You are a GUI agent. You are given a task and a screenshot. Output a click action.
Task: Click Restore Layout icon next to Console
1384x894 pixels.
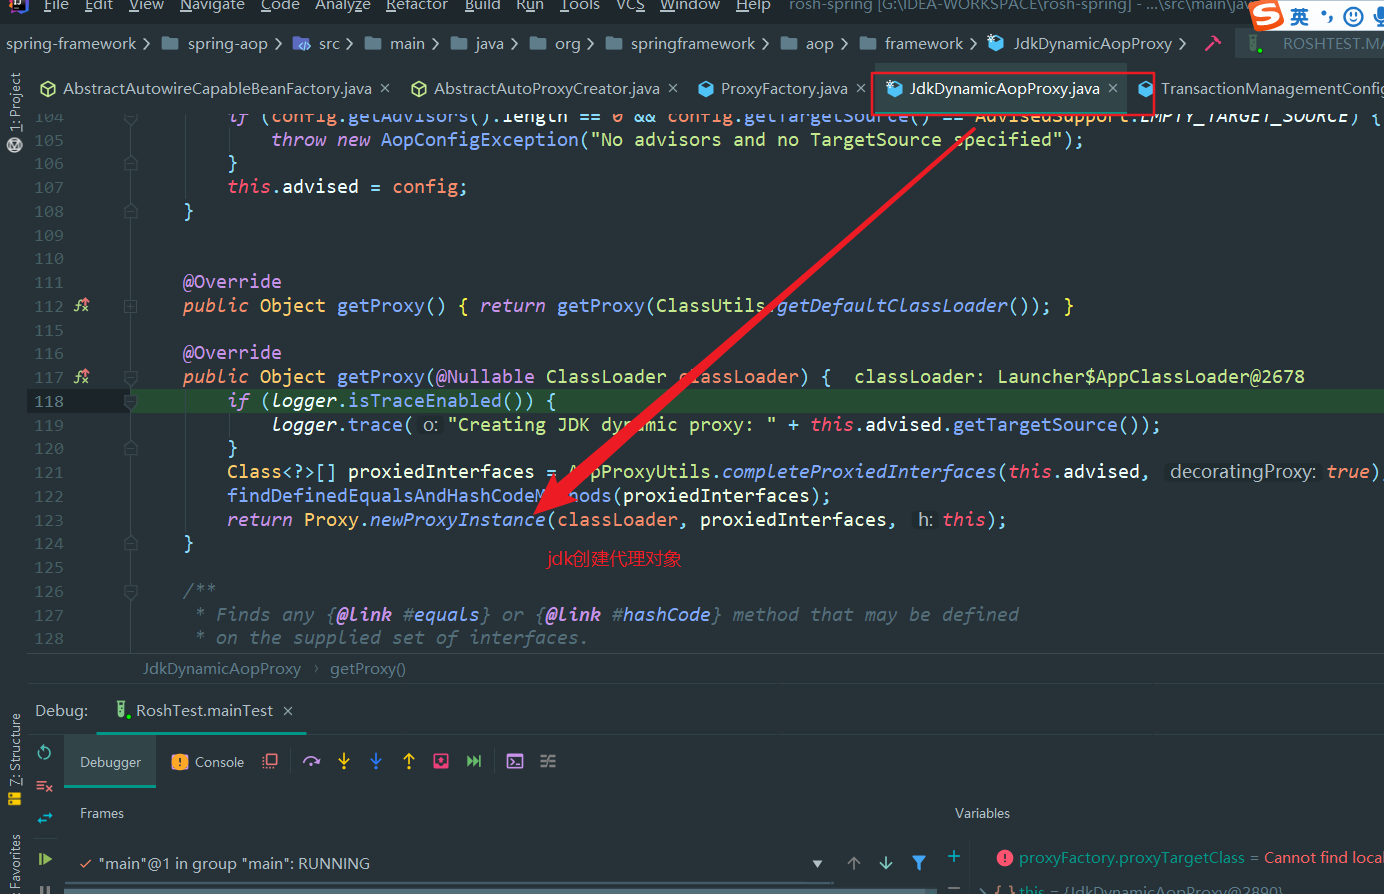coord(270,761)
